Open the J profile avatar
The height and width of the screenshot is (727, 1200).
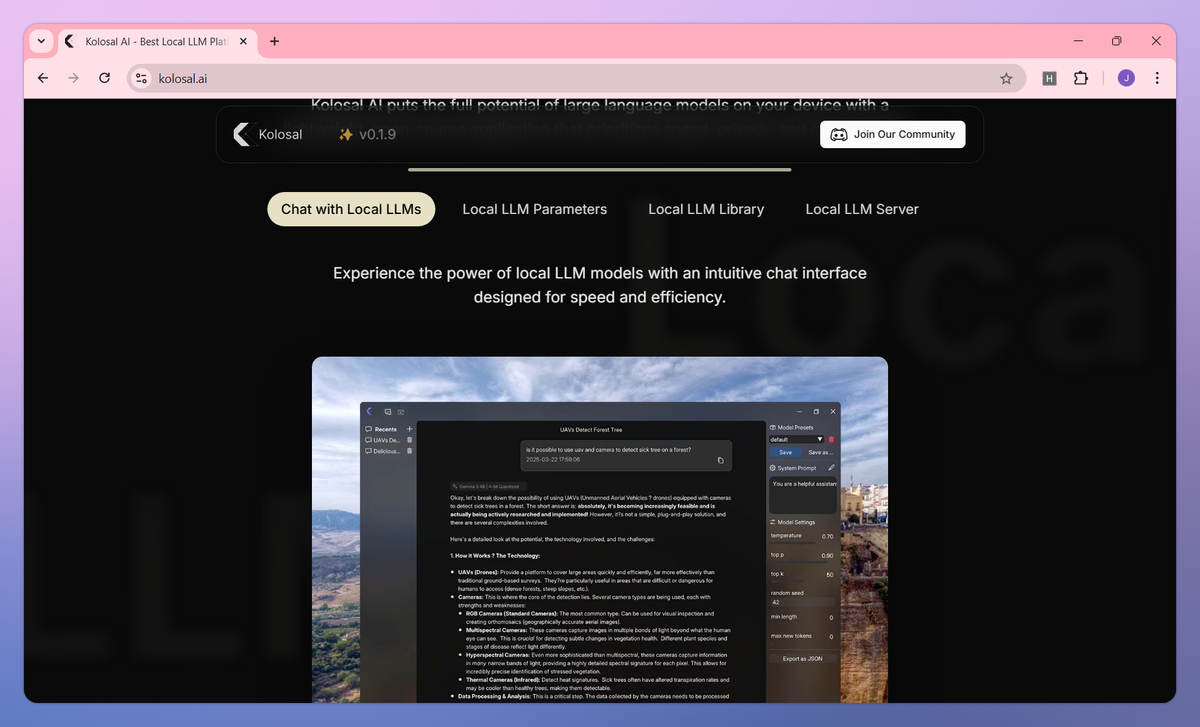click(1126, 78)
